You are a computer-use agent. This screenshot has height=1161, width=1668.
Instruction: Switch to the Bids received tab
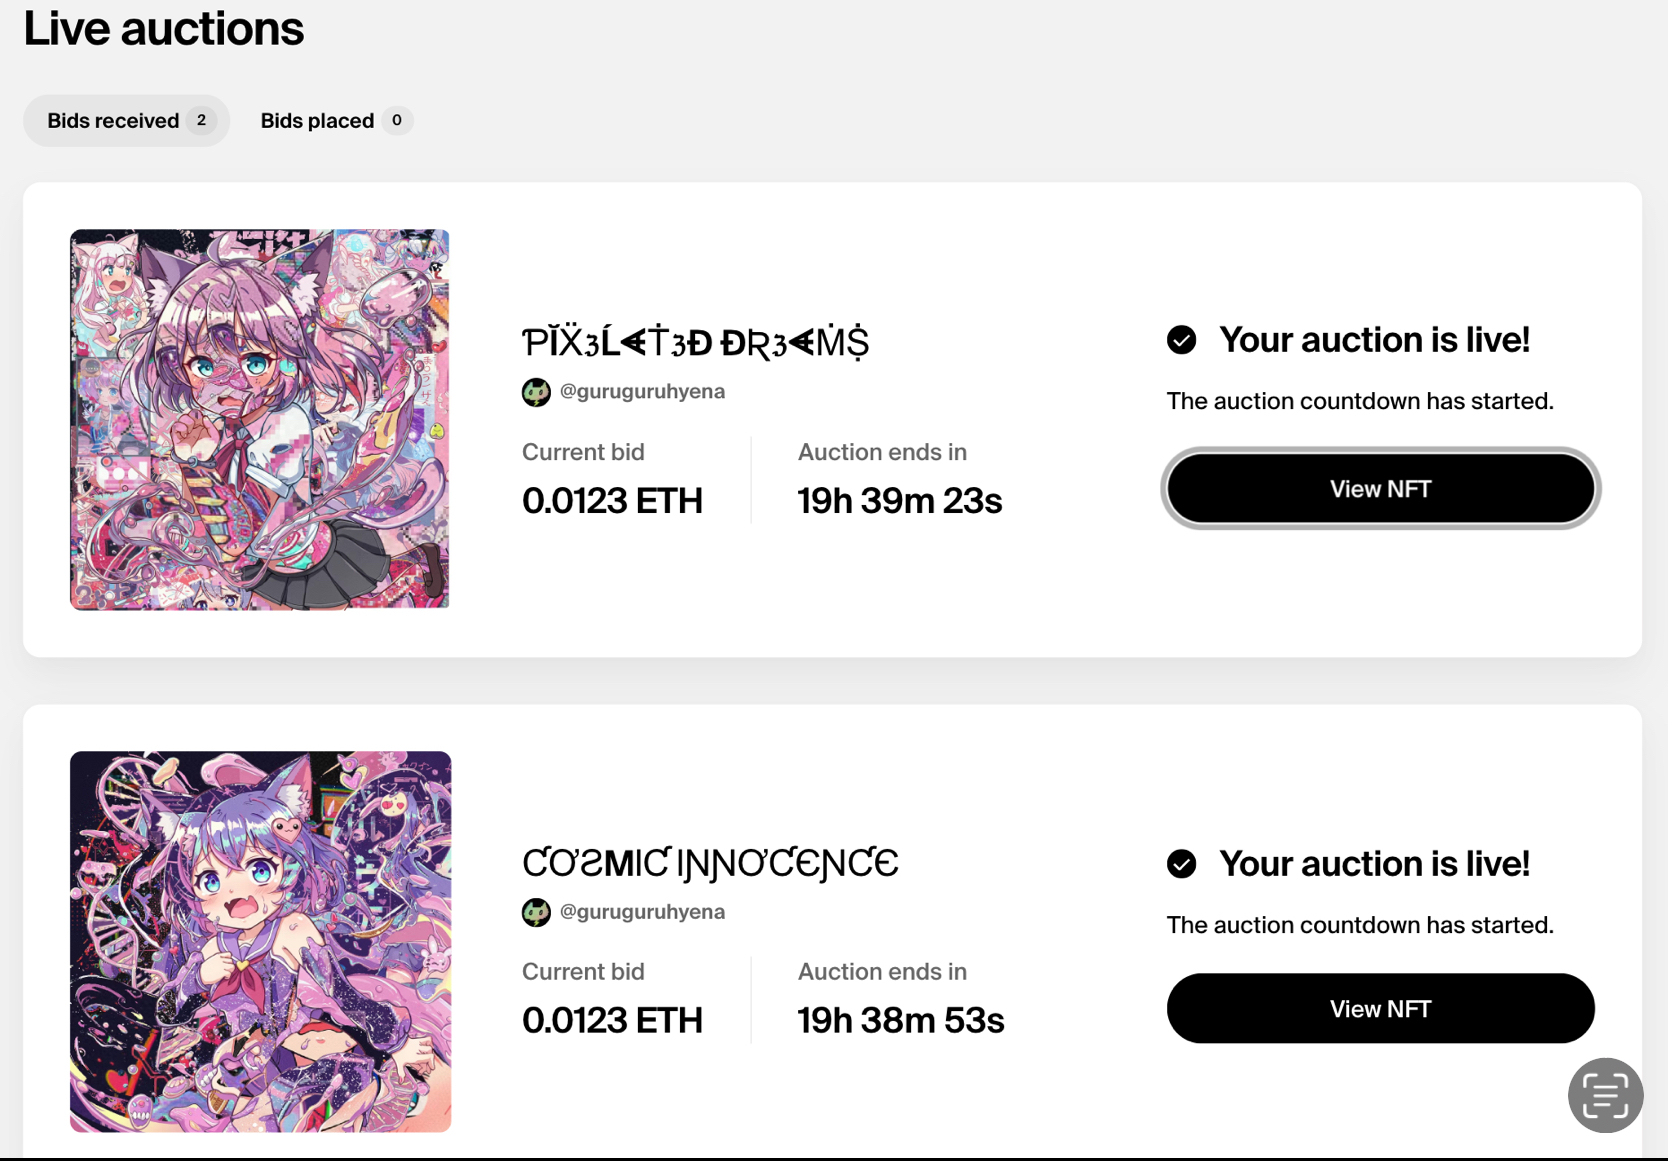[x=113, y=121]
